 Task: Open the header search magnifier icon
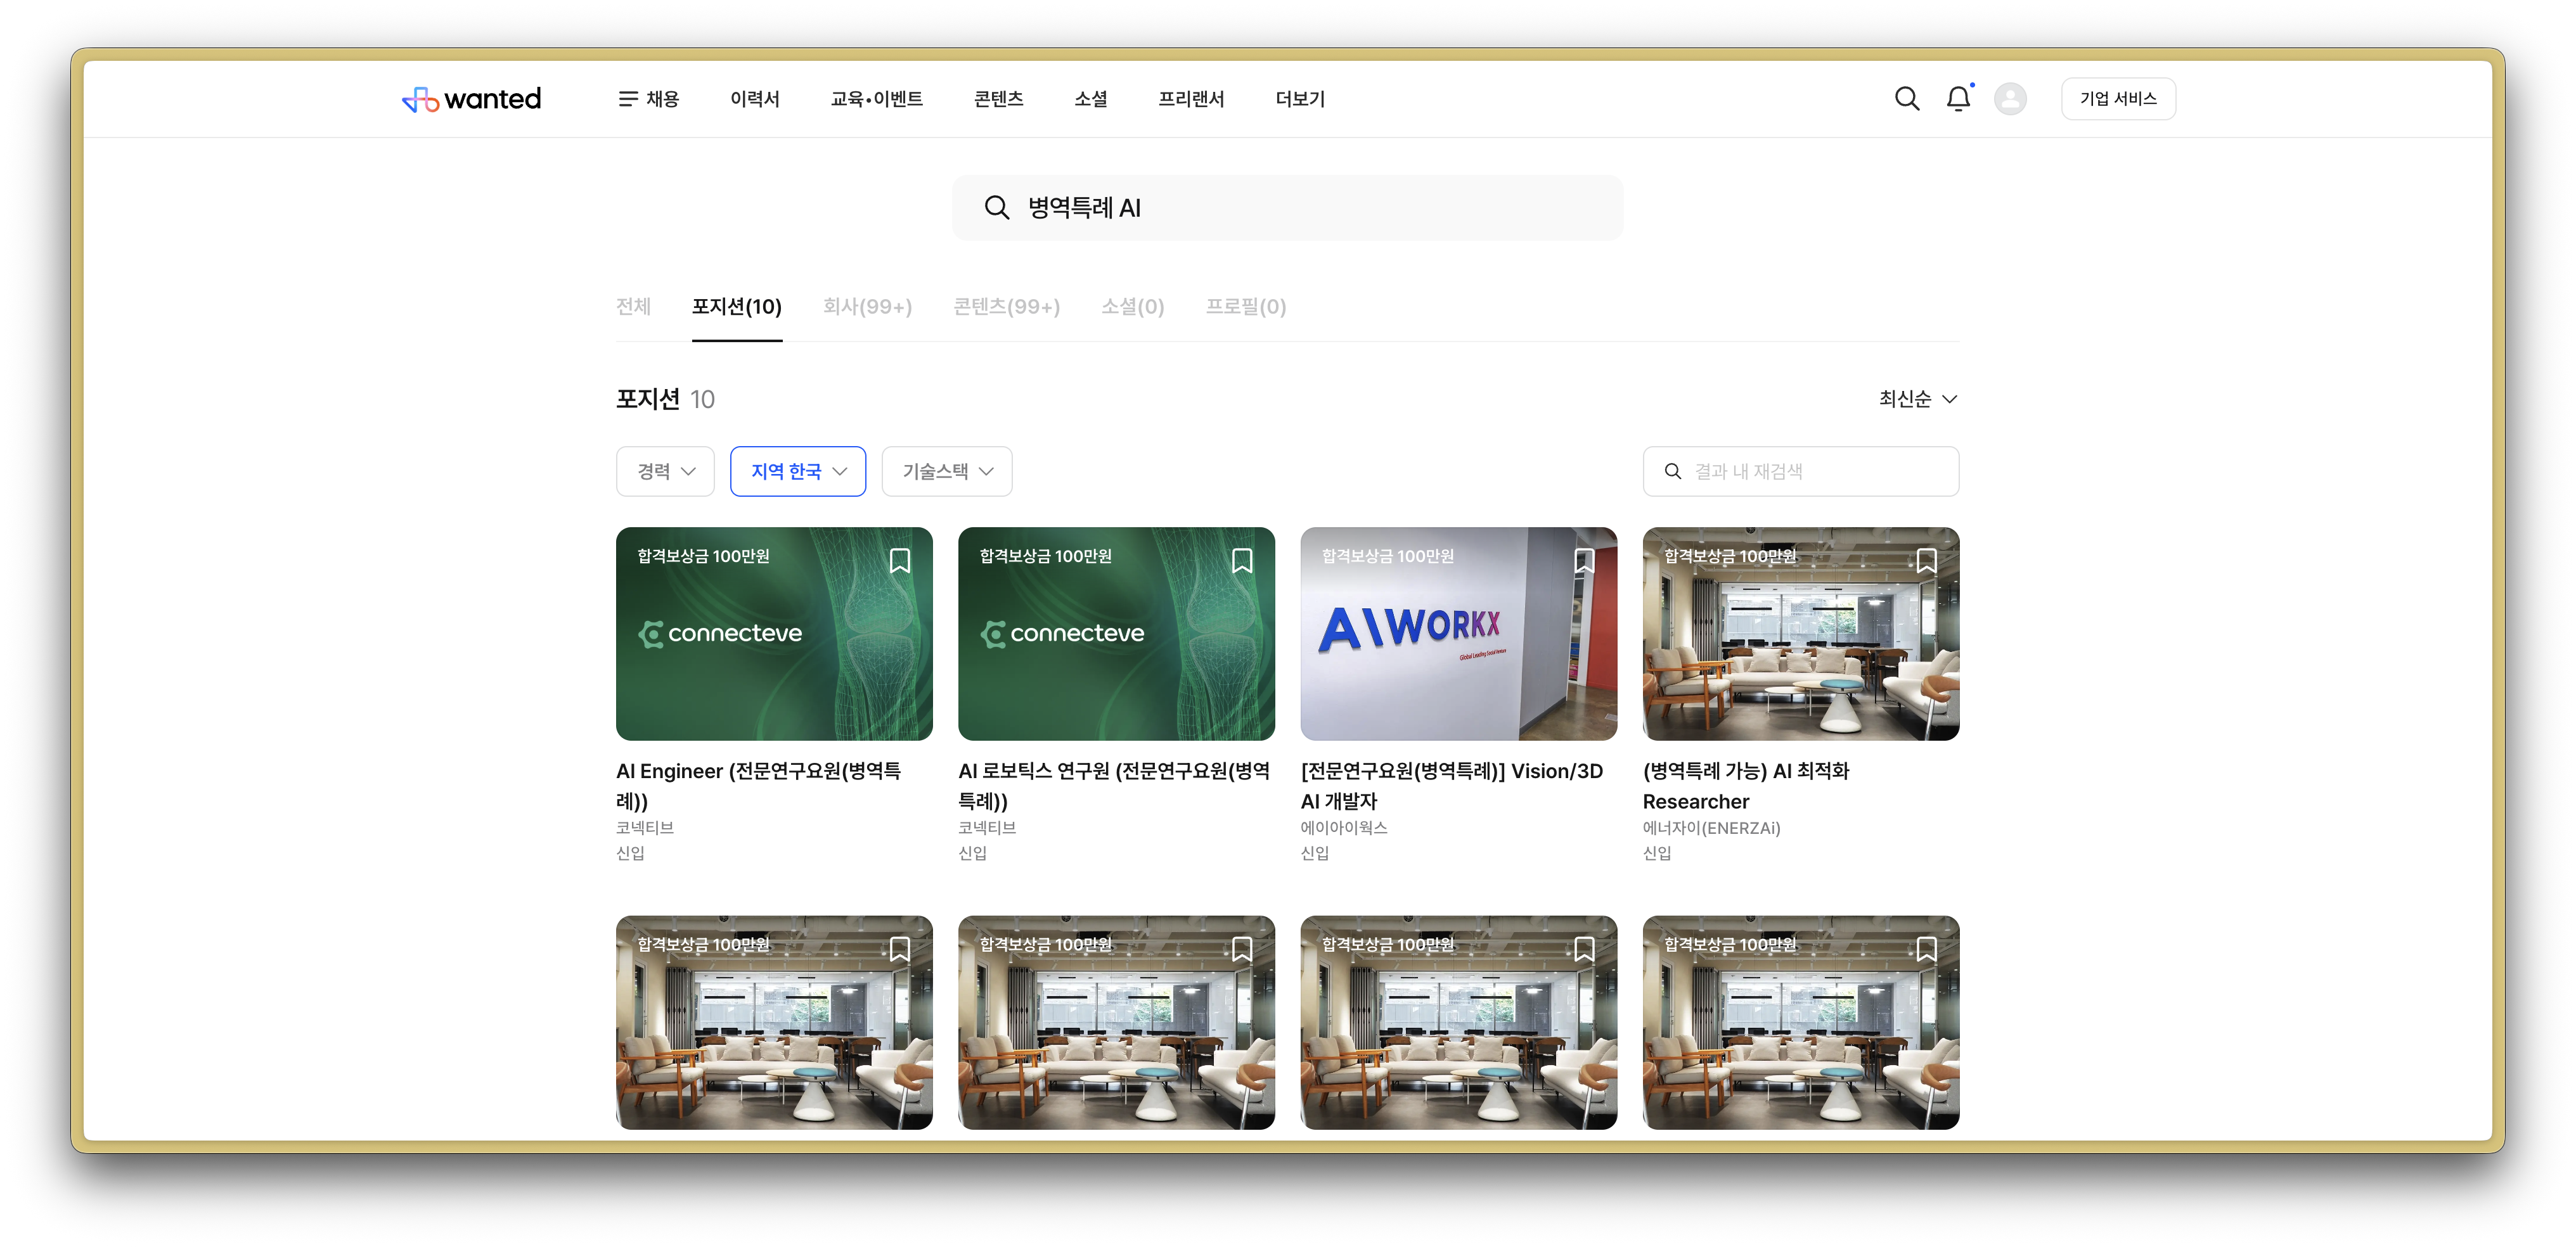point(1906,99)
